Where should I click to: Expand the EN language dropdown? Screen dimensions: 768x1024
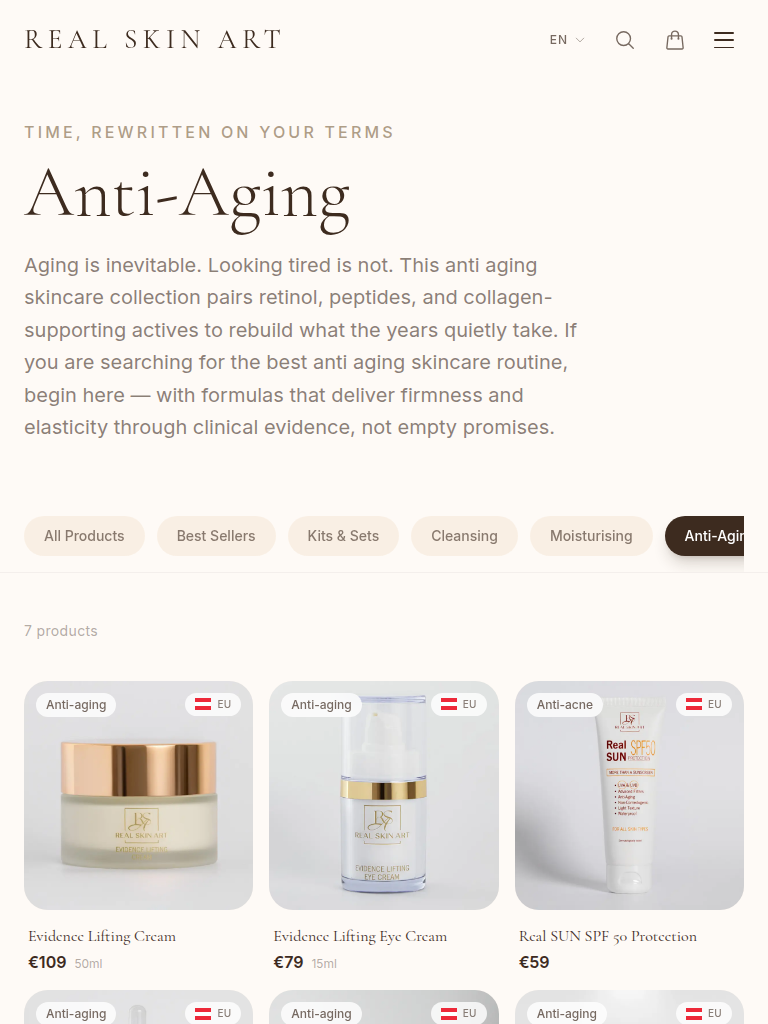click(567, 40)
